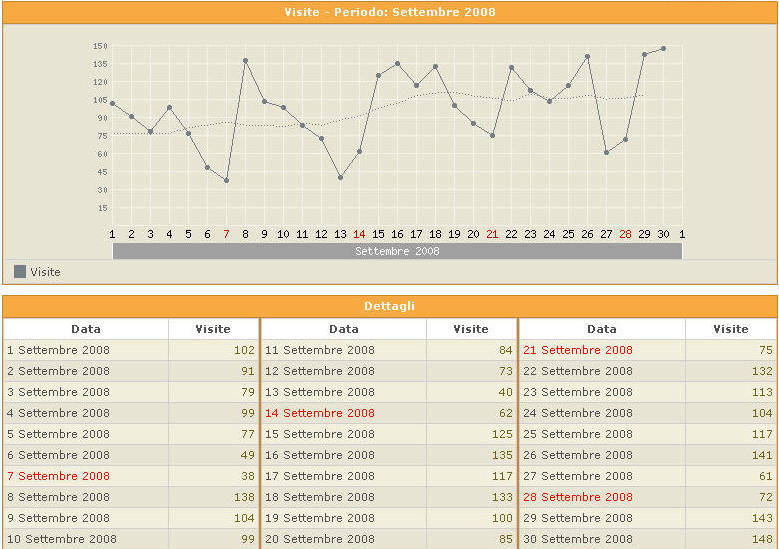Click the row 10 Settembre 2008
Image resolution: width=779 pixels, height=549 pixels.
tap(131, 539)
